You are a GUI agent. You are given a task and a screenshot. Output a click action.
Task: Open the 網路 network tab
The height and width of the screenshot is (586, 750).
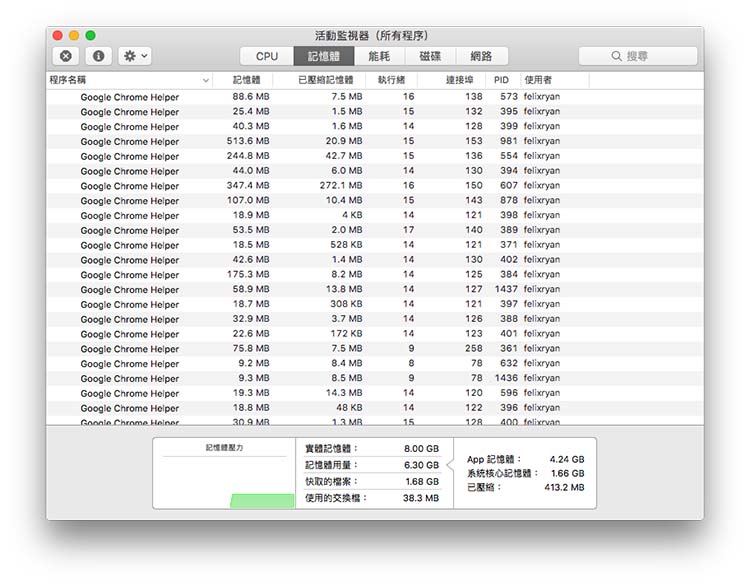click(481, 56)
